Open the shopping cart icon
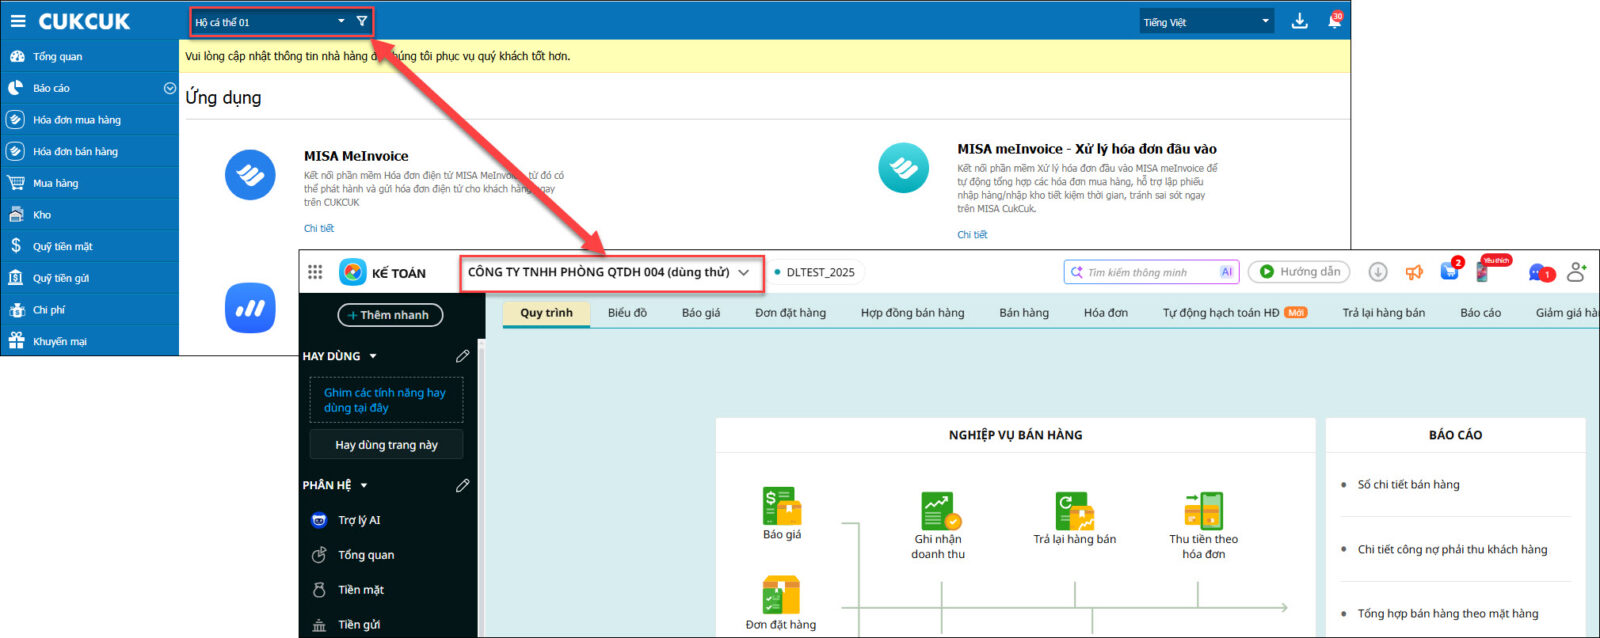This screenshot has width=1600, height=638. point(1448,272)
